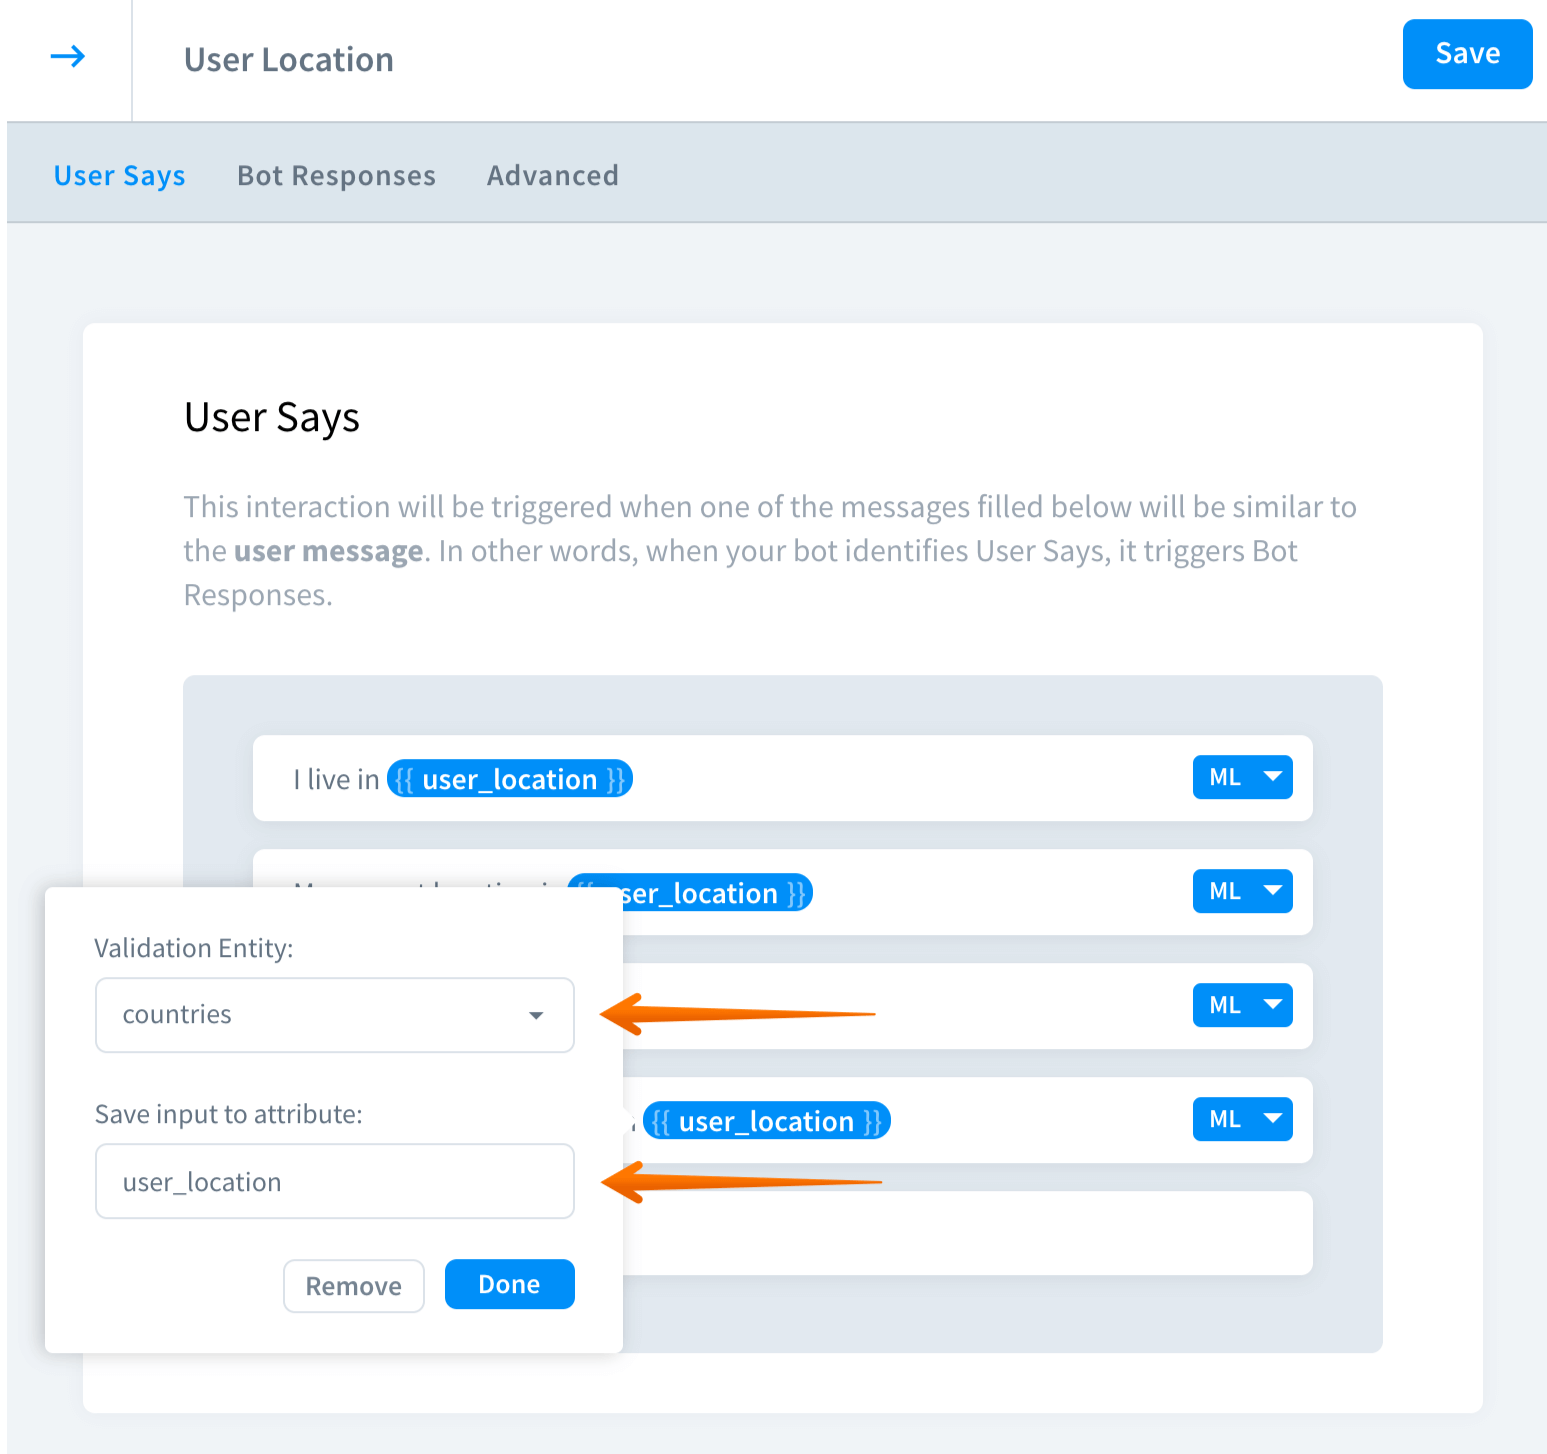
Task: Open the Bot Responses tab
Action: pos(336,176)
